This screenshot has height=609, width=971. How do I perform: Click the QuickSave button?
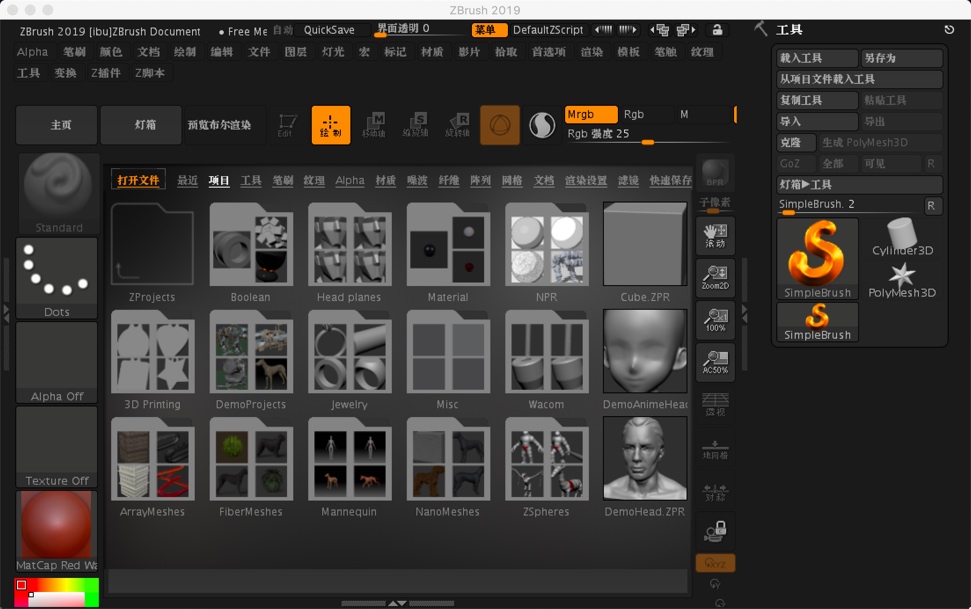click(322, 30)
